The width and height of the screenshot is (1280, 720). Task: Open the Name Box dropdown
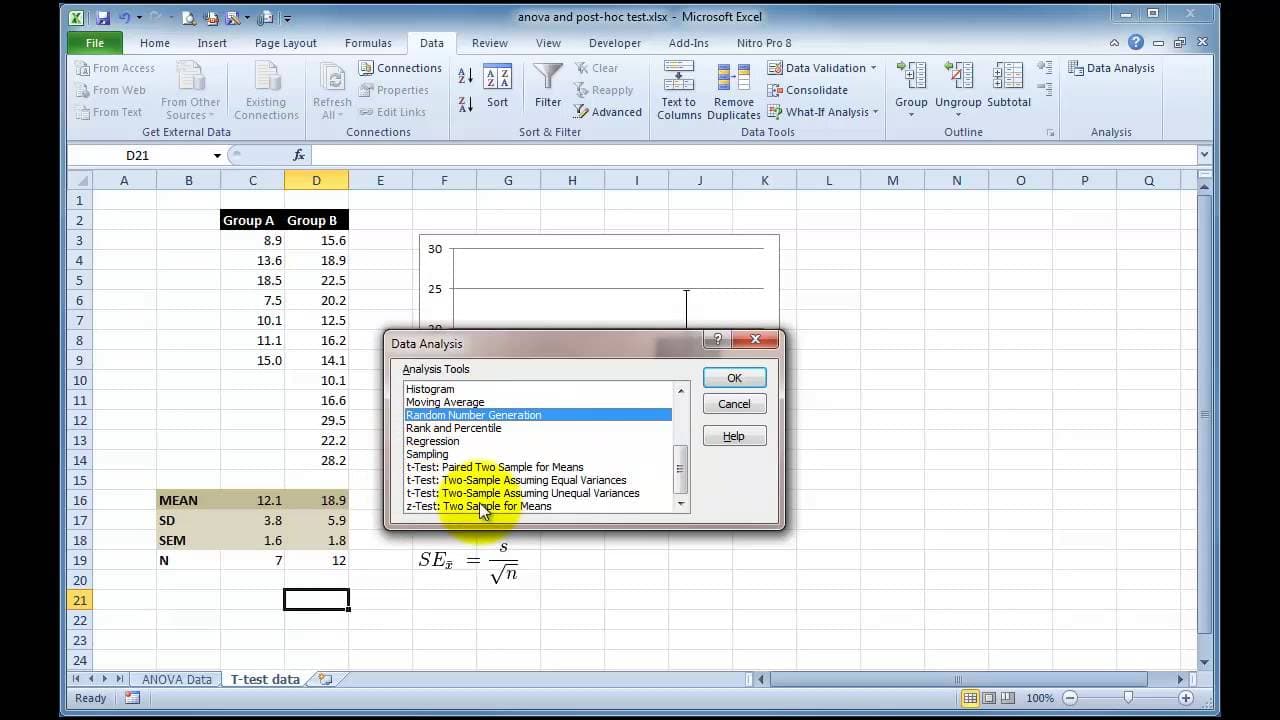[217, 155]
